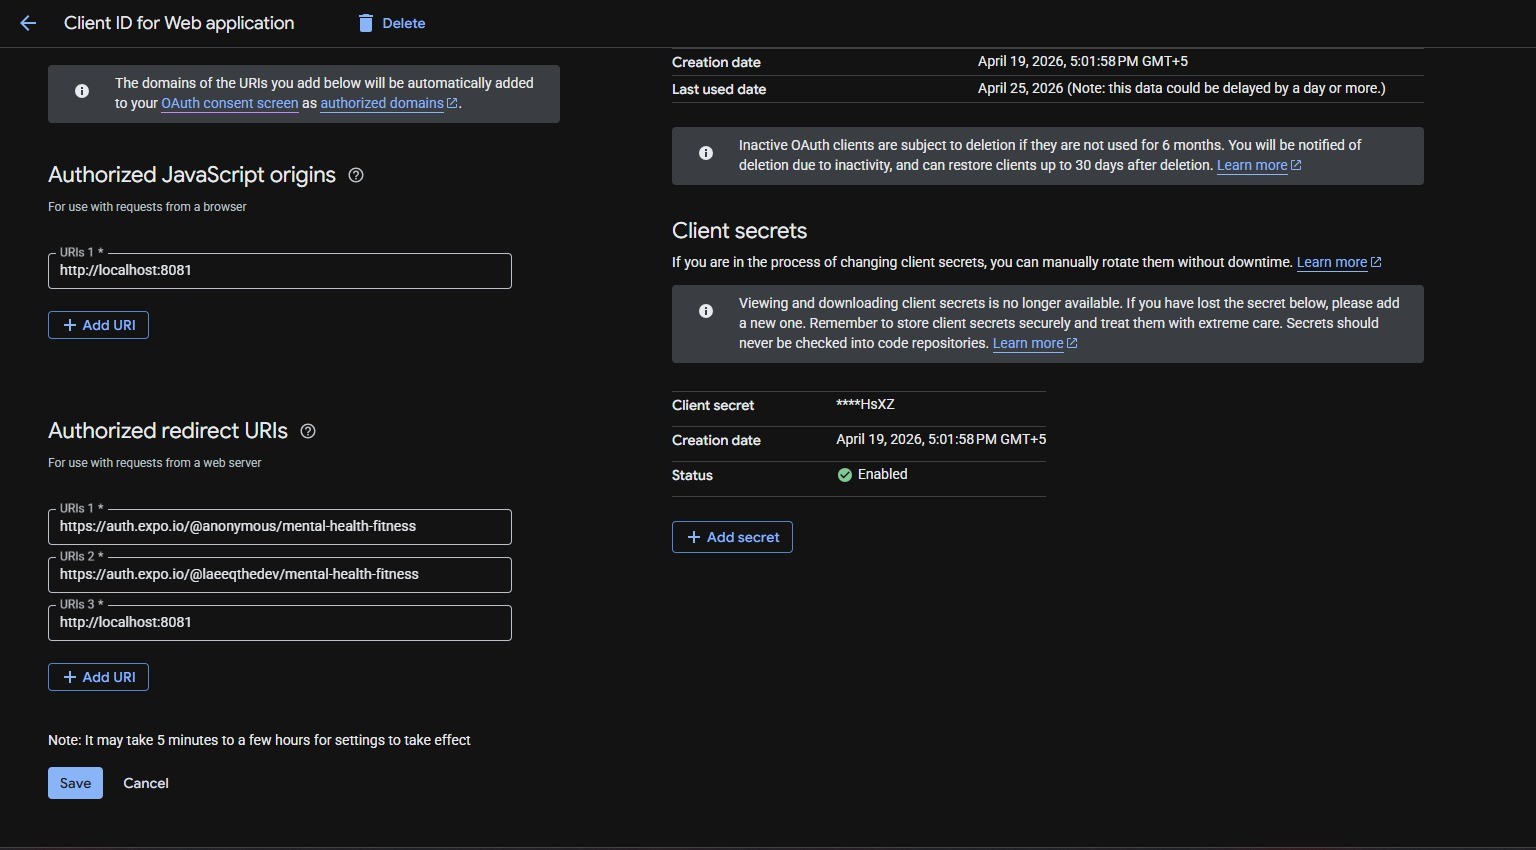Click the green Enabled status check icon
The image size is (1536, 850).
tap(845, 475)
